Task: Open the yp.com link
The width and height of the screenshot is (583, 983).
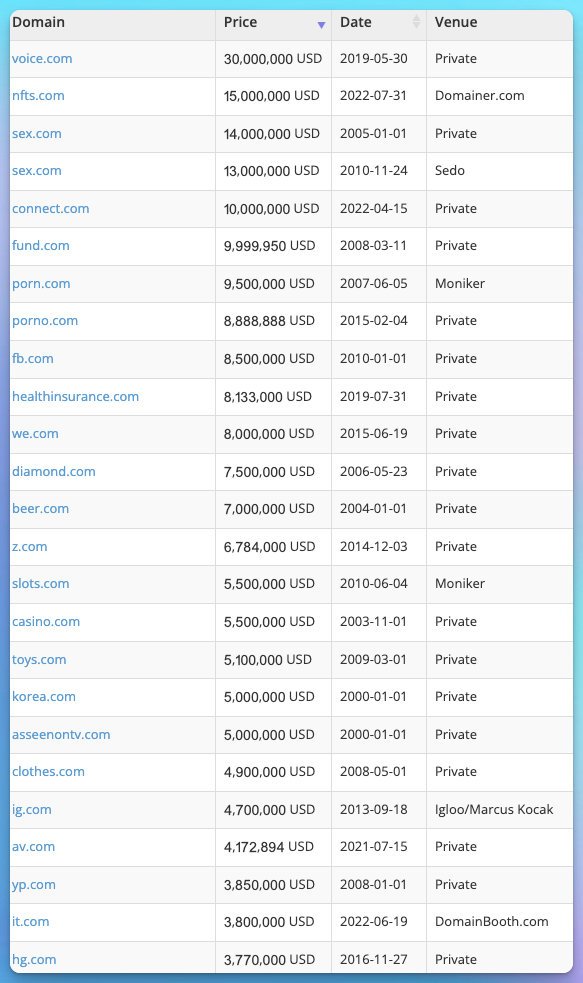Action: pos(34,885)
